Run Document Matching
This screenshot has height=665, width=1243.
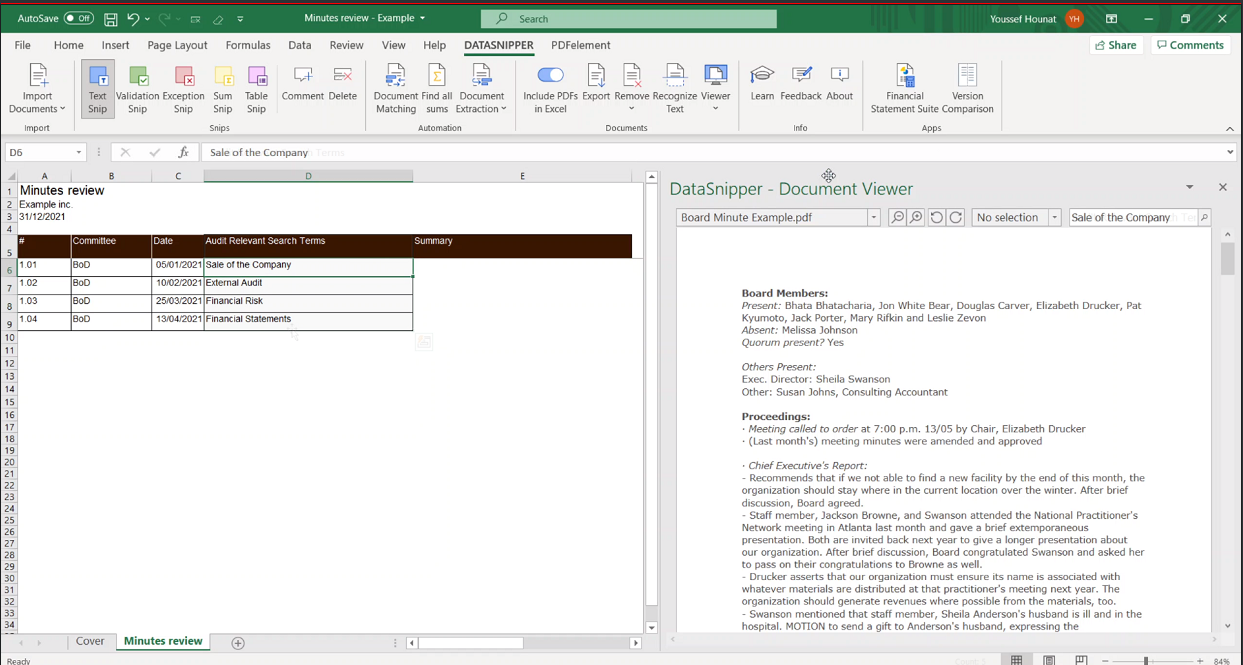tap(396, 88)
